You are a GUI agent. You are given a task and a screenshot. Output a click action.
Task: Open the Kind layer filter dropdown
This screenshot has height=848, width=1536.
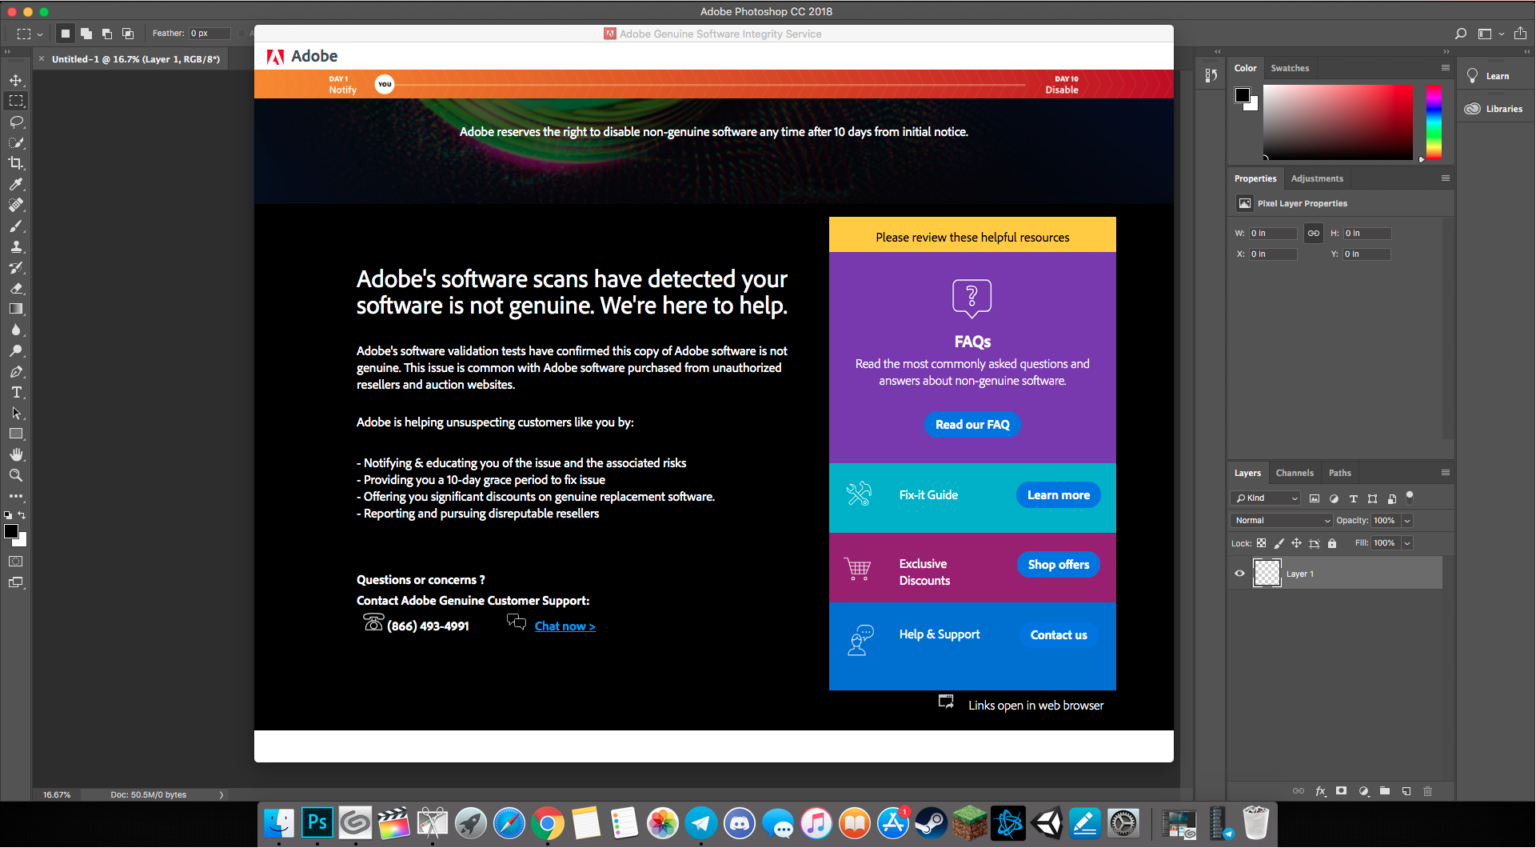[x=1265, y=498]
